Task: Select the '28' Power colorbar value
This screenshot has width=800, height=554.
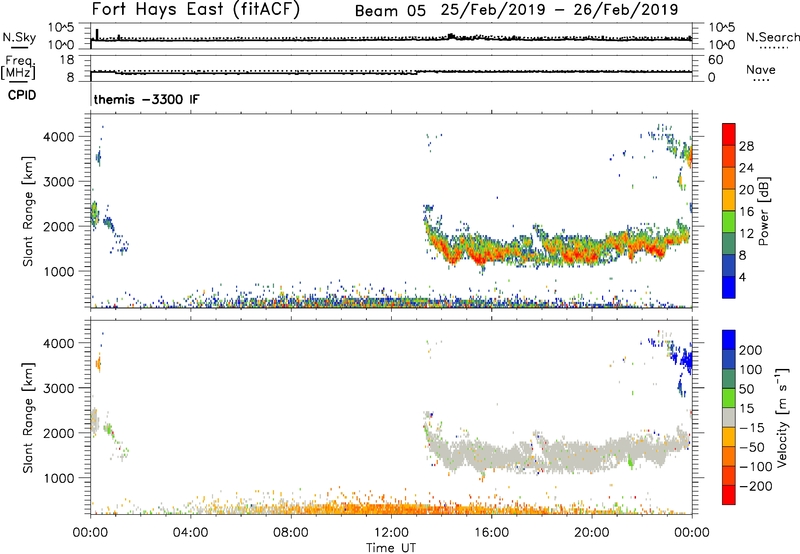Action: [x=746, y=146]
